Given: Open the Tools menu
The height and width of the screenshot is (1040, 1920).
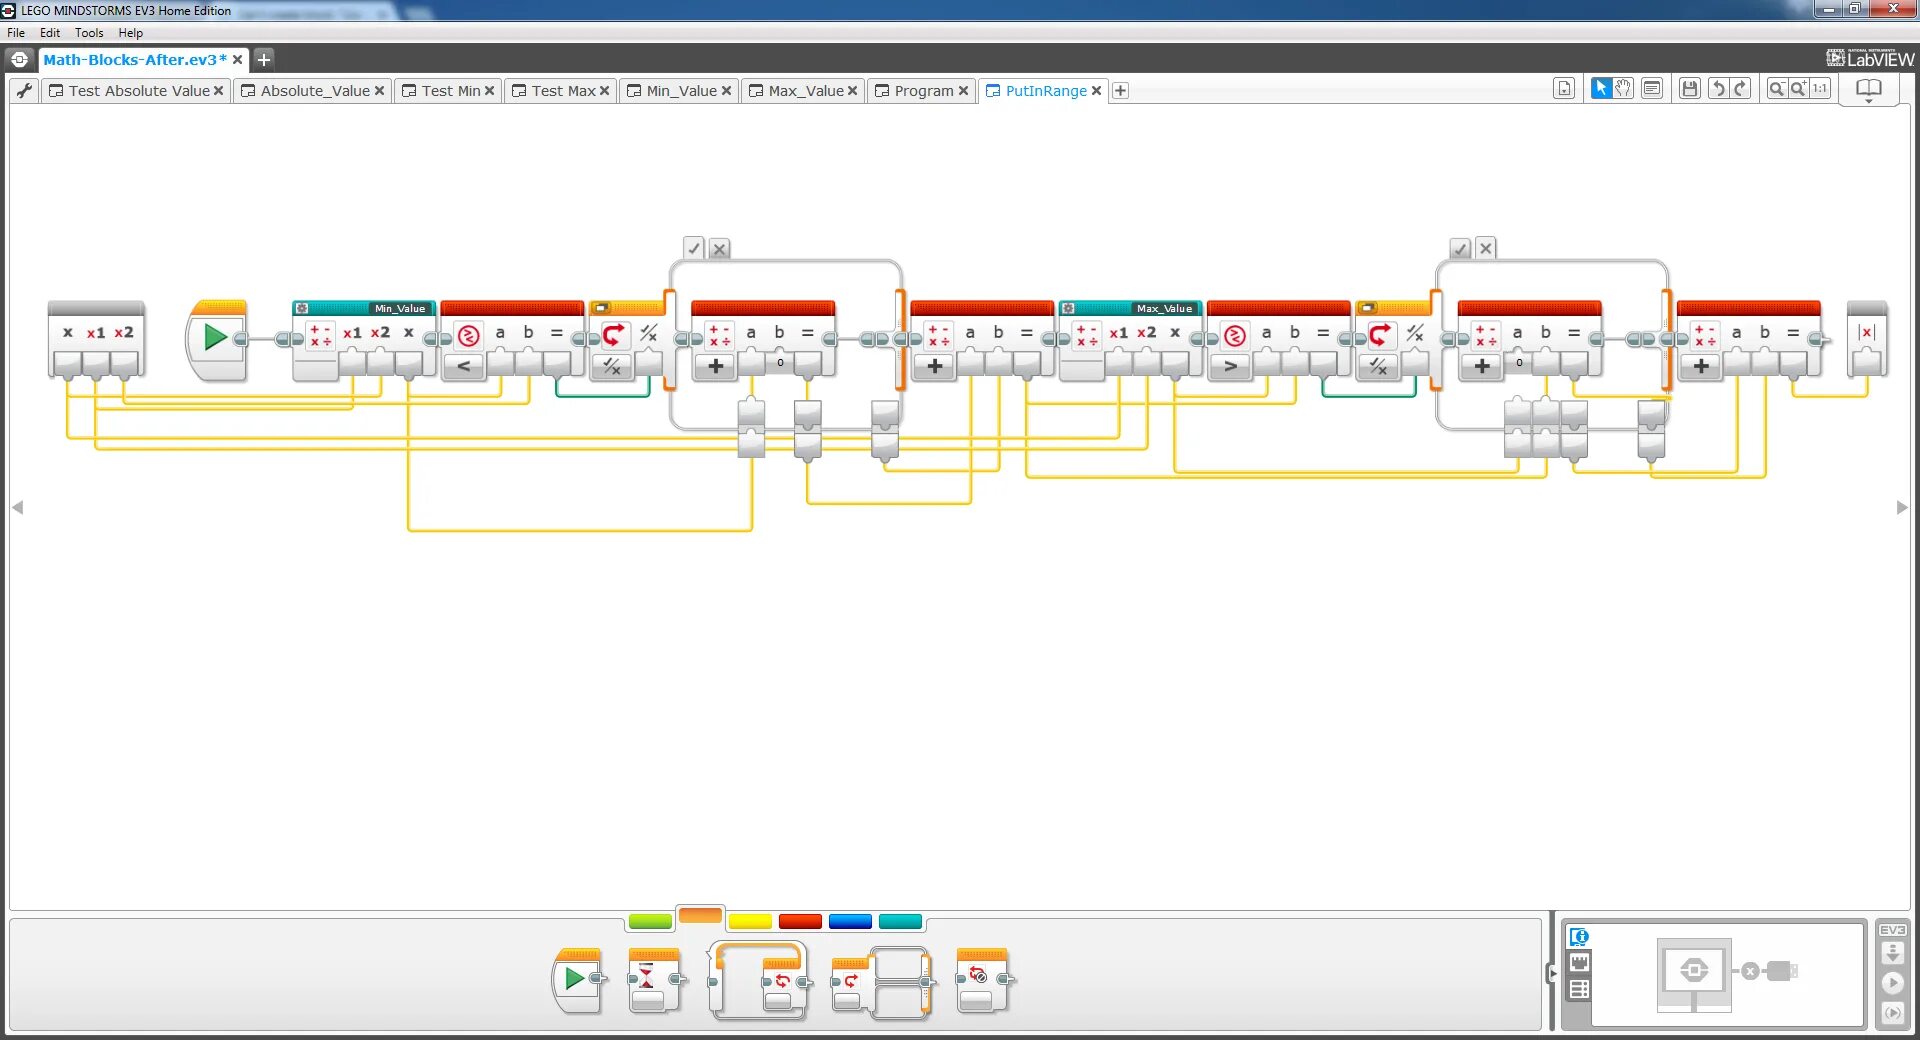Looking at the screenshot, I should [x=89, y=33].
